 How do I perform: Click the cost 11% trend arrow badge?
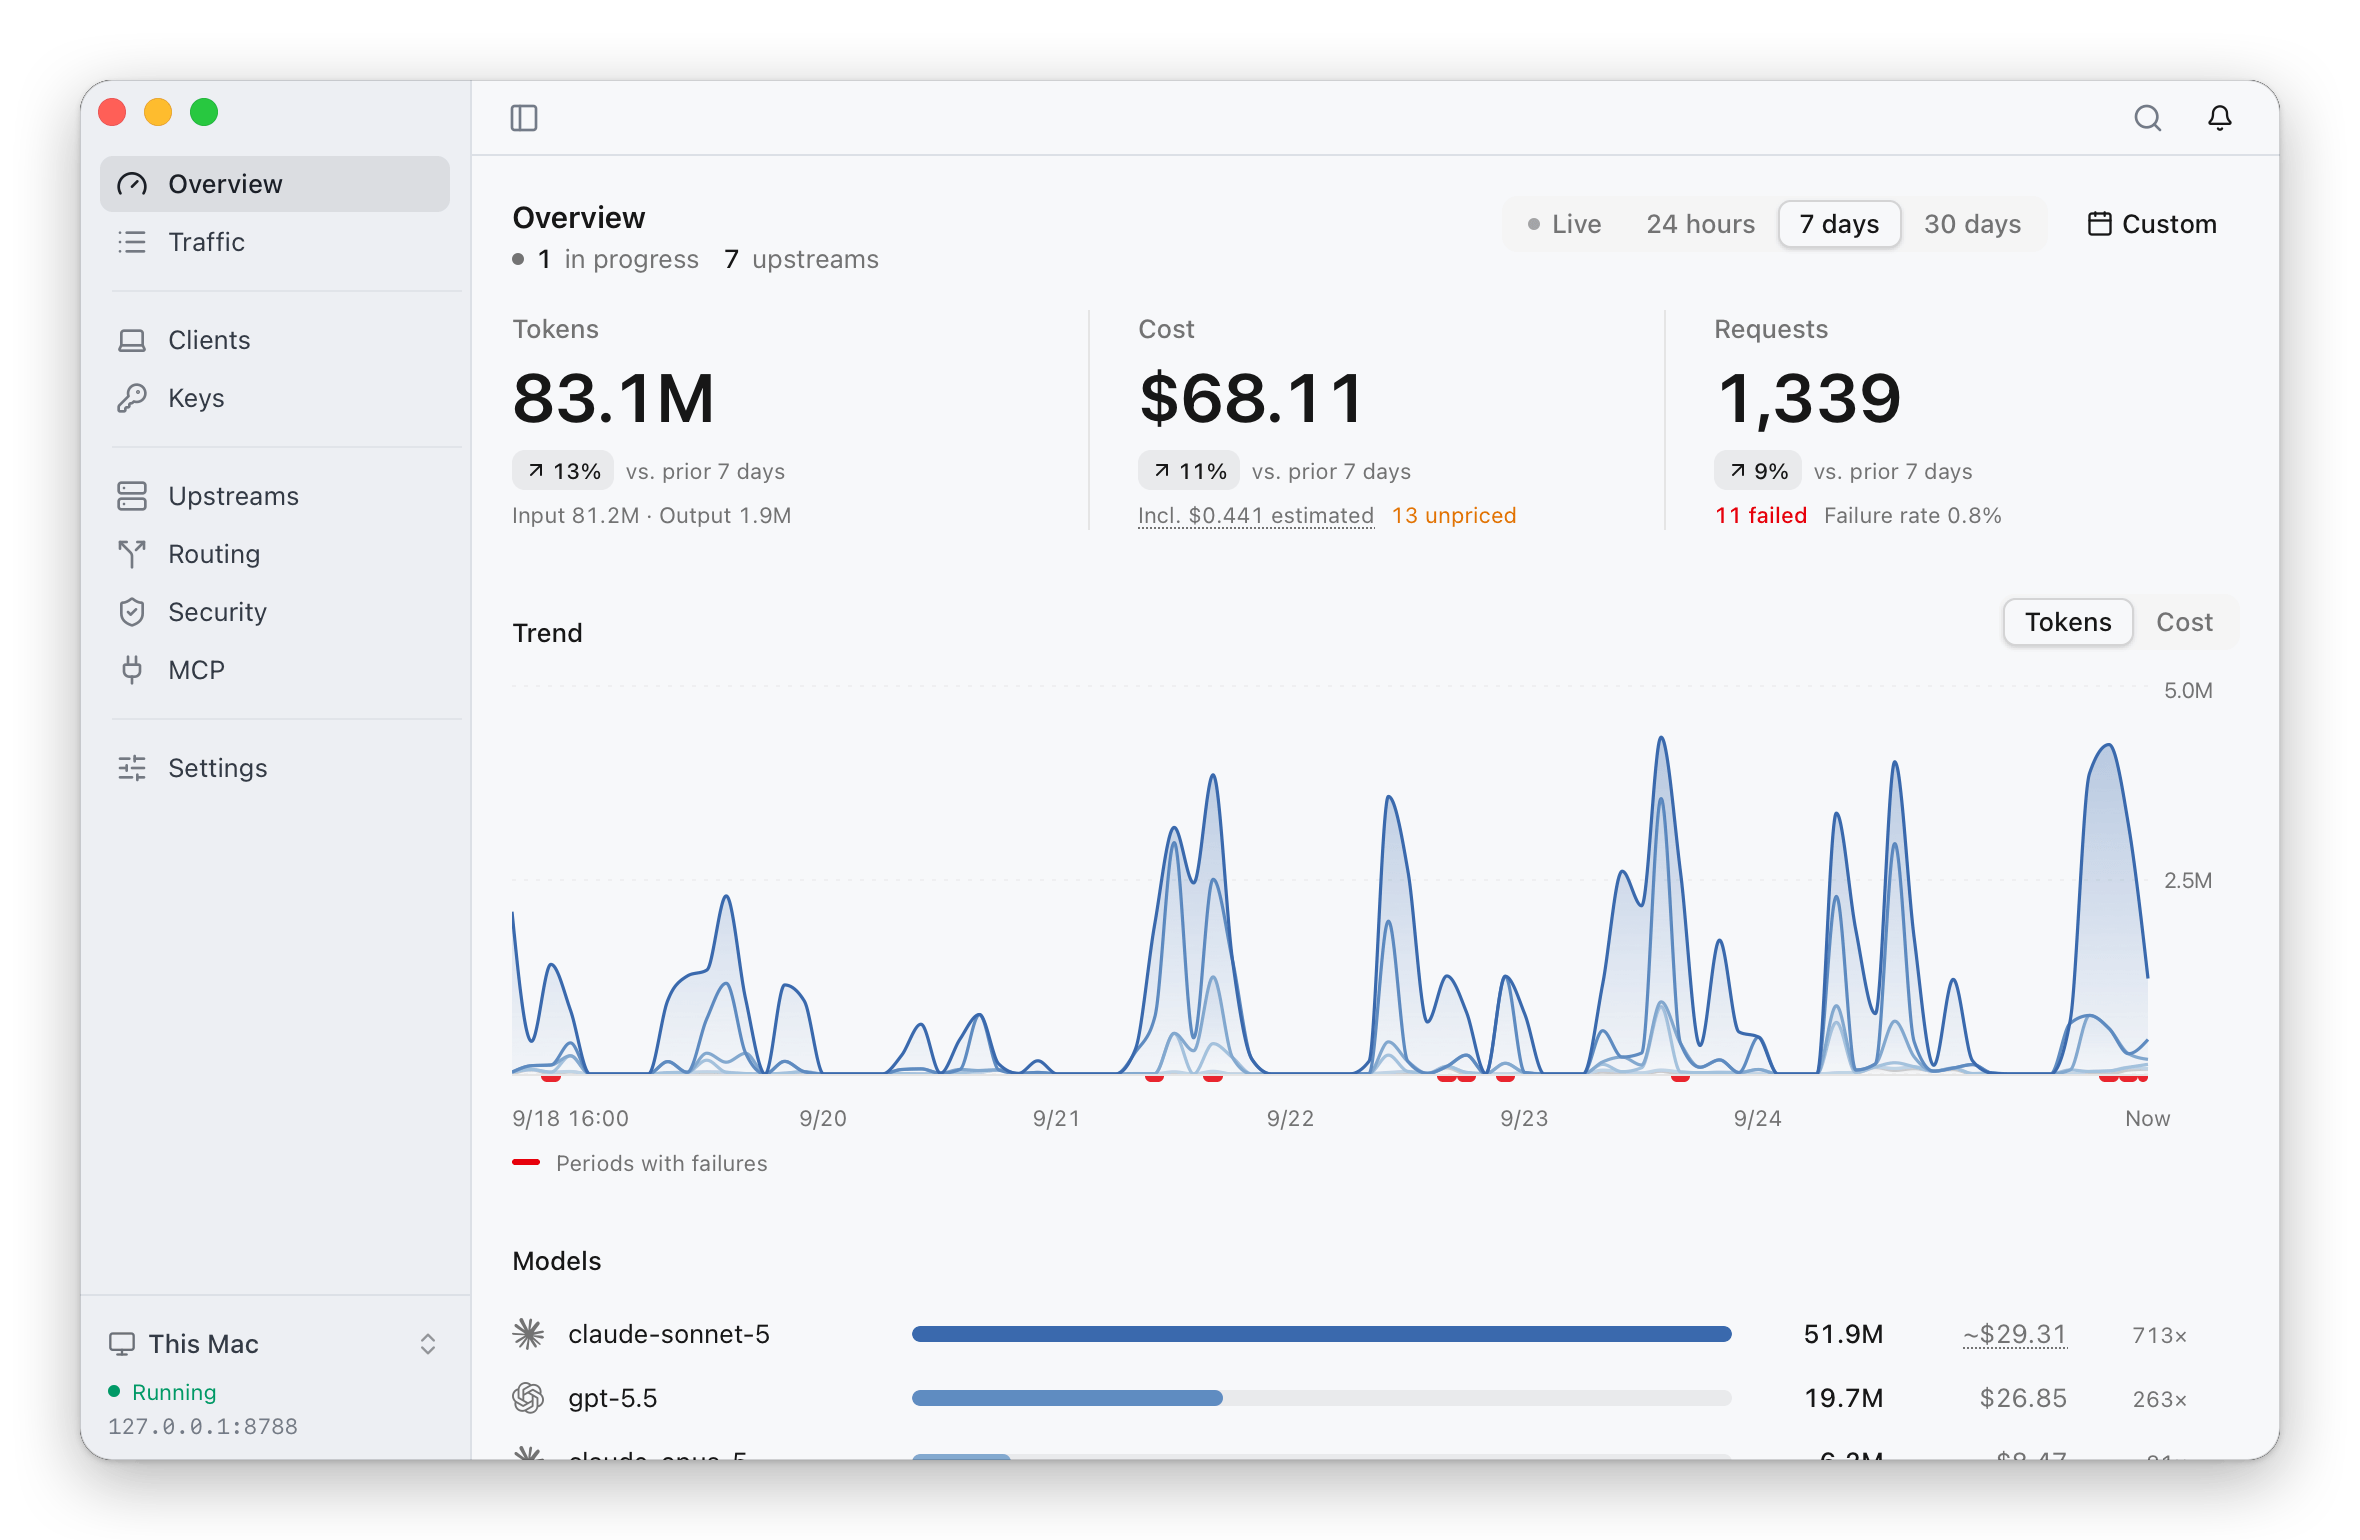coord(1189,471)
